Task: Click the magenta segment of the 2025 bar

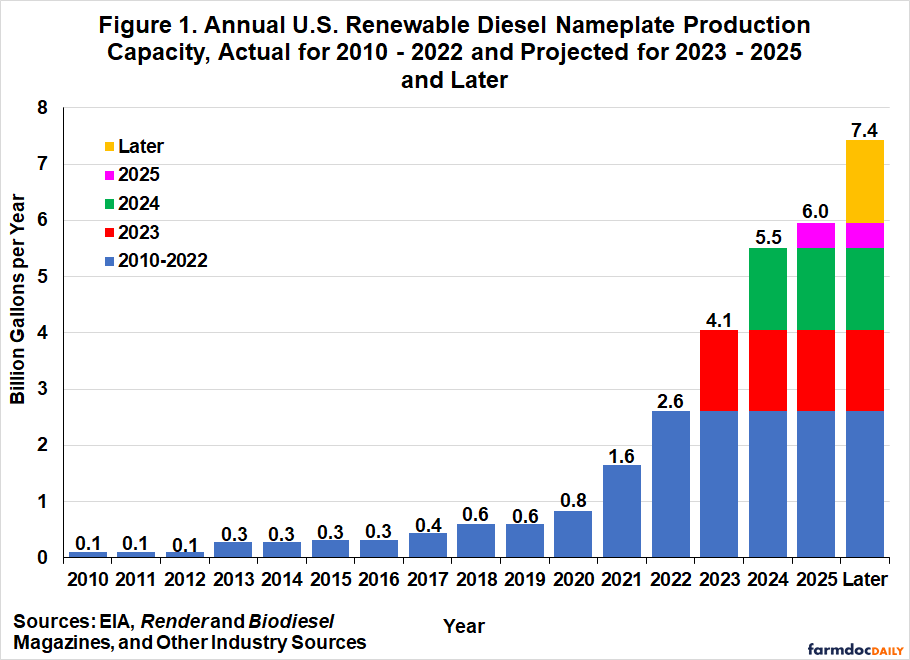Action: click(x=816, y=235)
